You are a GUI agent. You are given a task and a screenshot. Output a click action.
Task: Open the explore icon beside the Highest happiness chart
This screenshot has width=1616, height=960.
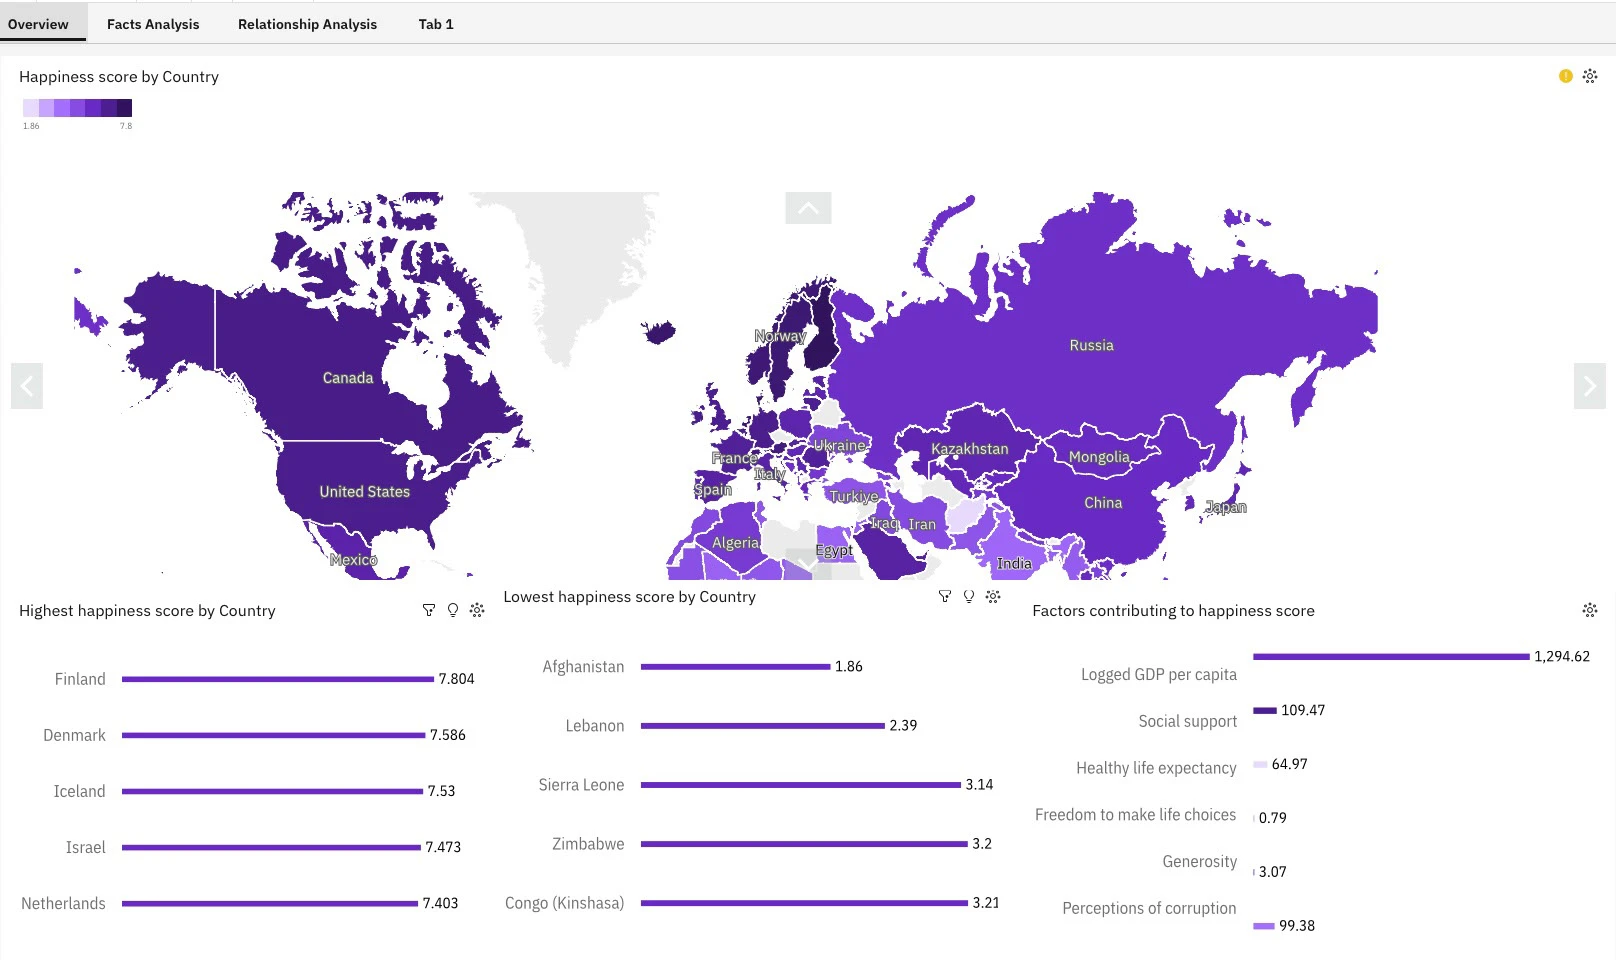[478, 609]
